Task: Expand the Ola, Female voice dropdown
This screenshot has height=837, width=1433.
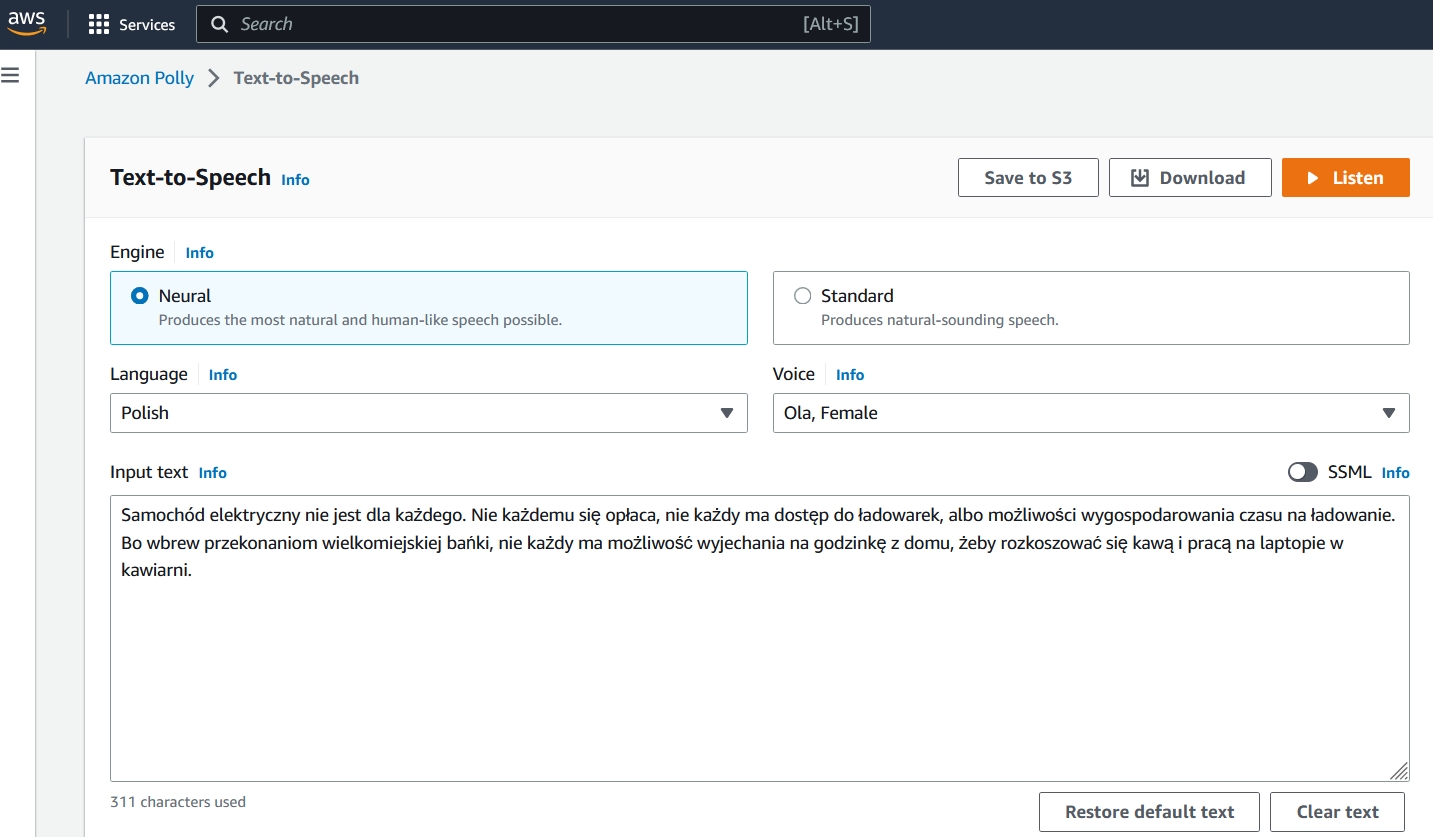Action: pos(1091,413)
